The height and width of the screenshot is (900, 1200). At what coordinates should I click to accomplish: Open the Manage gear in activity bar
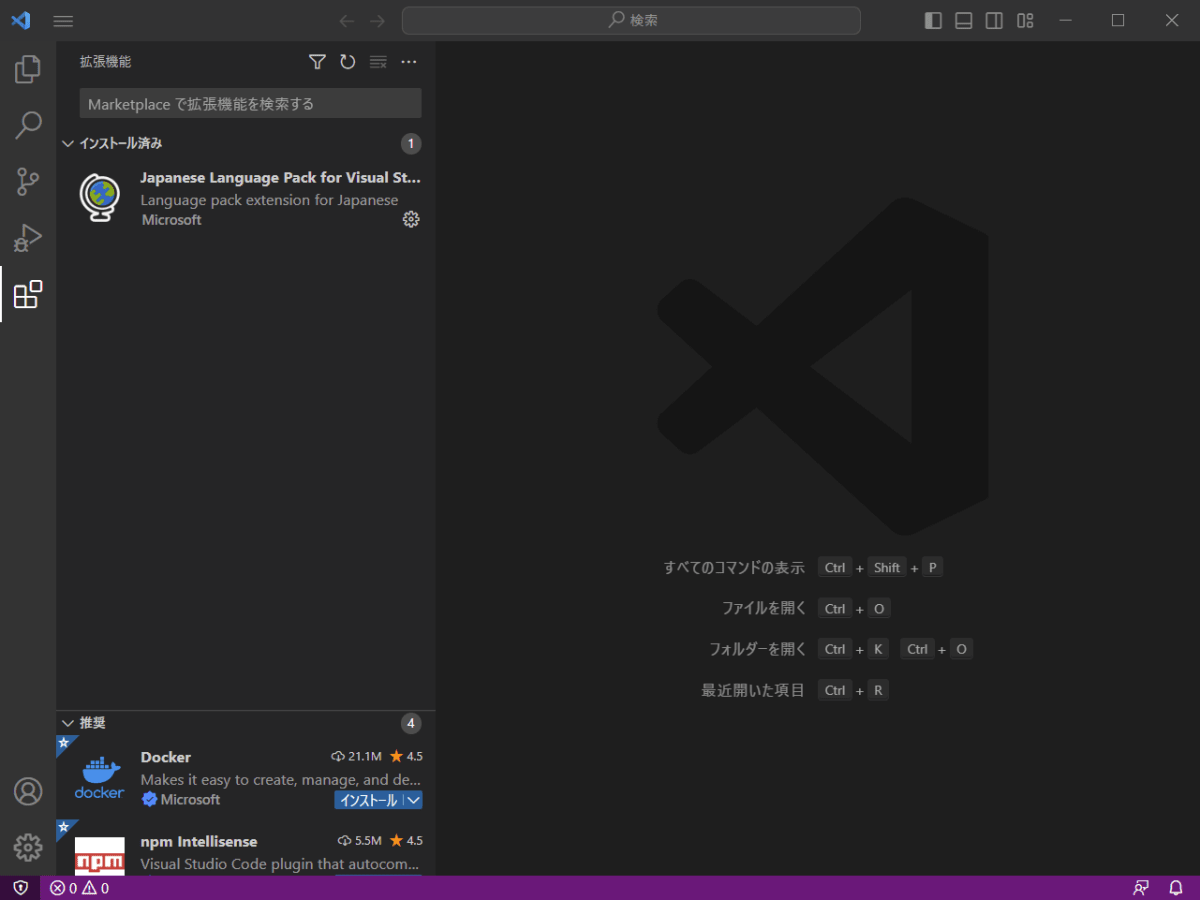click(x=28, y=848)
